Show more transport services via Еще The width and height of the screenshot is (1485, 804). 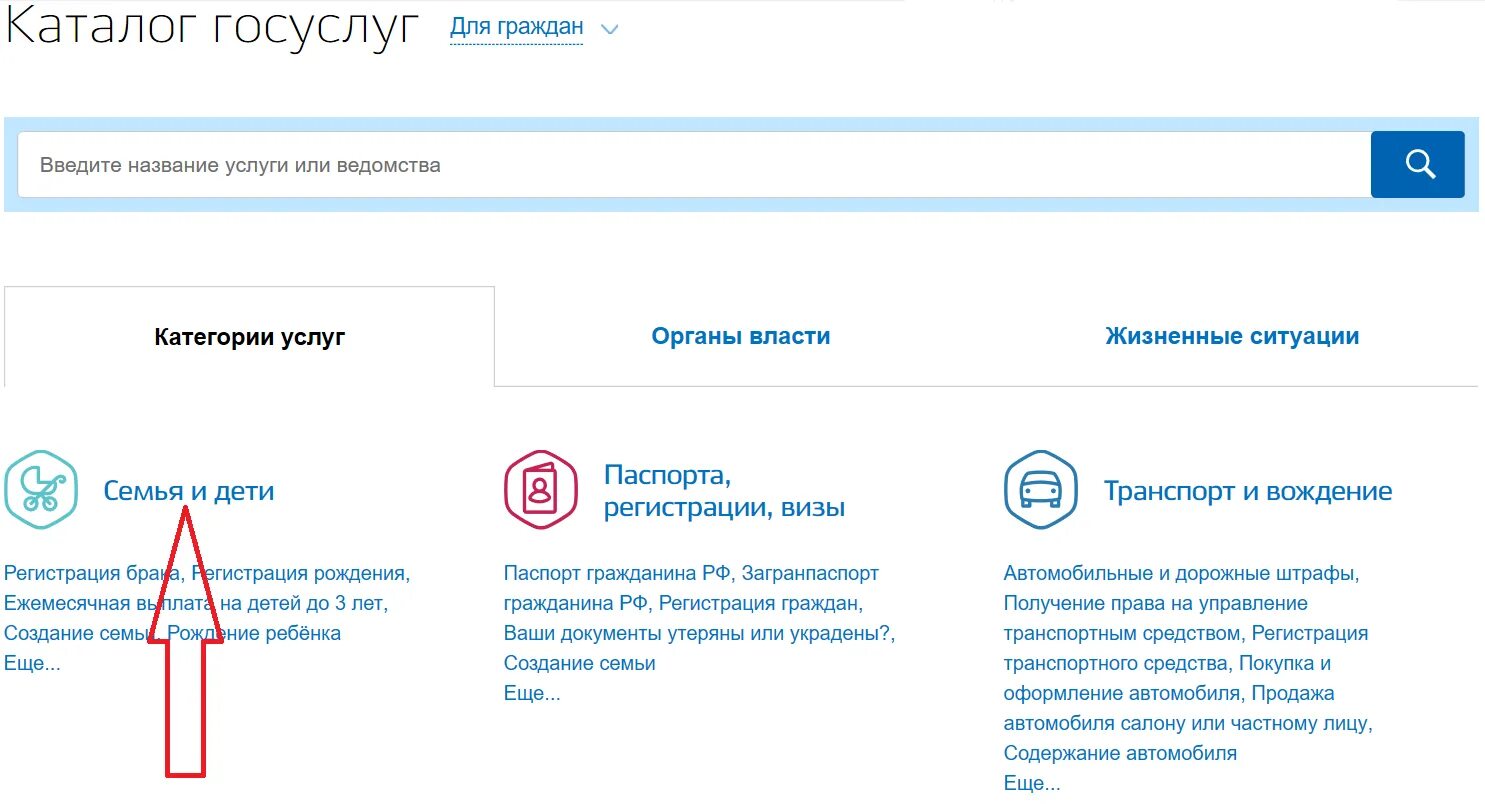(x=1032, y=784)
